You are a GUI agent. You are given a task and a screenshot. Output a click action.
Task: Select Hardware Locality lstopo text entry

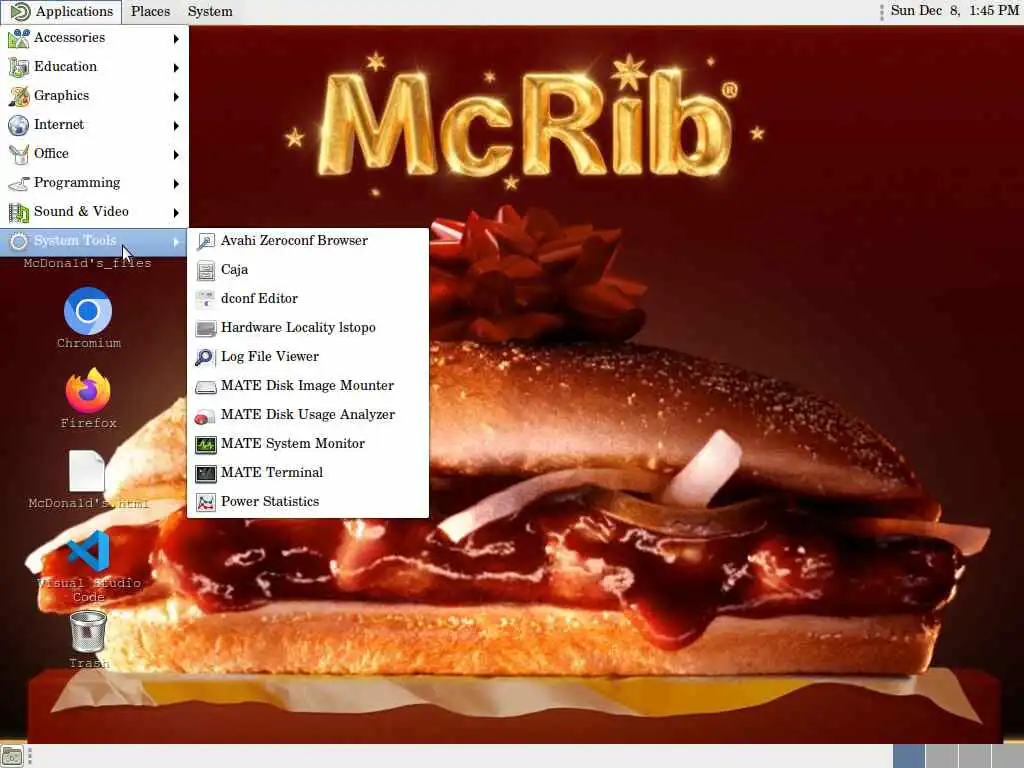point(298,327)
